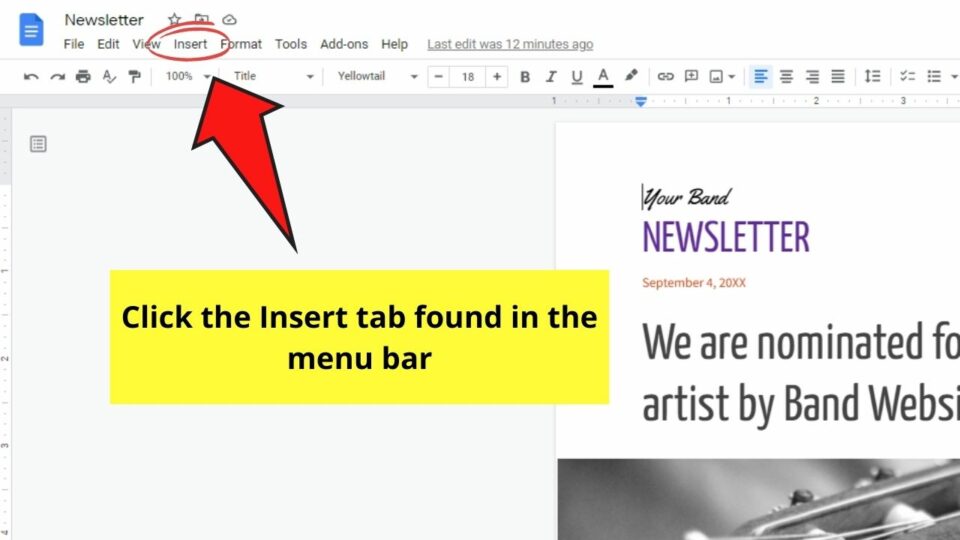Viewport: 960px width, 540px height.
Task: Center align the text
Action: (x=786, y=77)
